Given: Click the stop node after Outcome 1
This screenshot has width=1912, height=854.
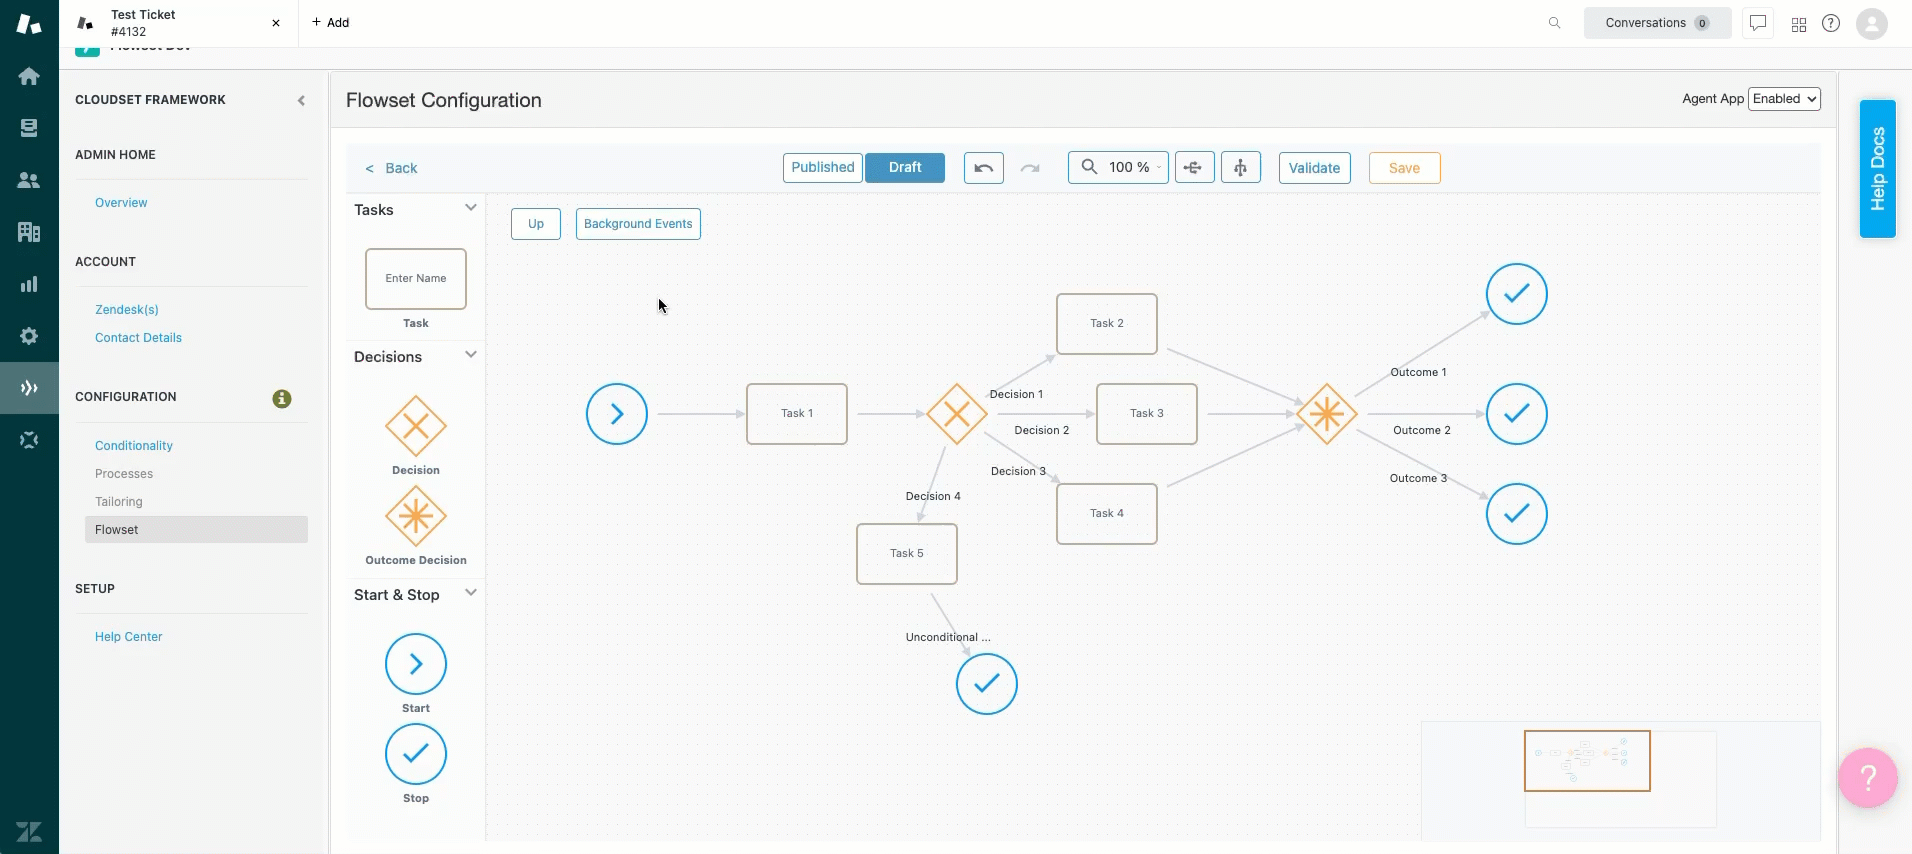Looking at the screenshot, I should click(x=1517, y=294).
